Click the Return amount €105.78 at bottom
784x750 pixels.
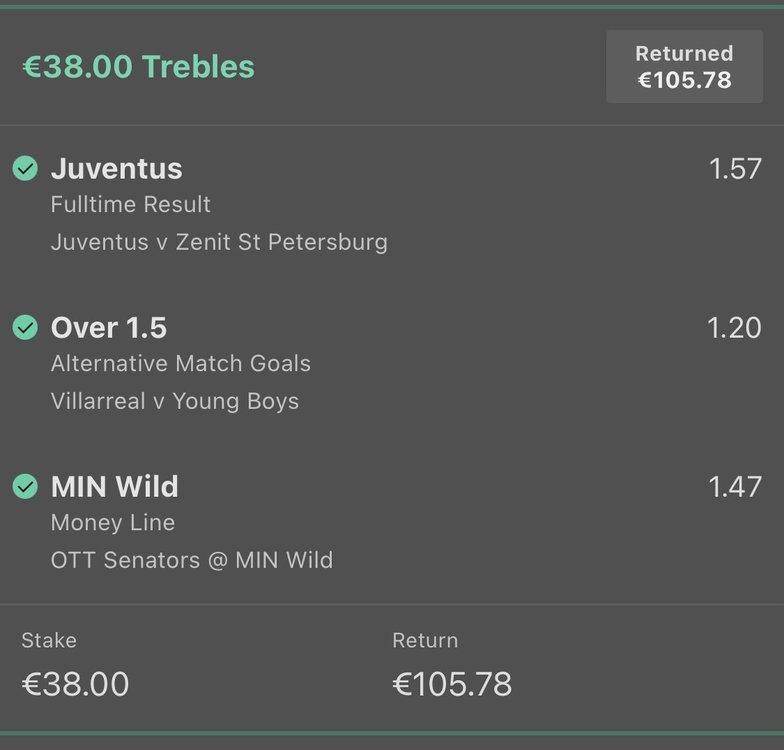coord(452,684)
